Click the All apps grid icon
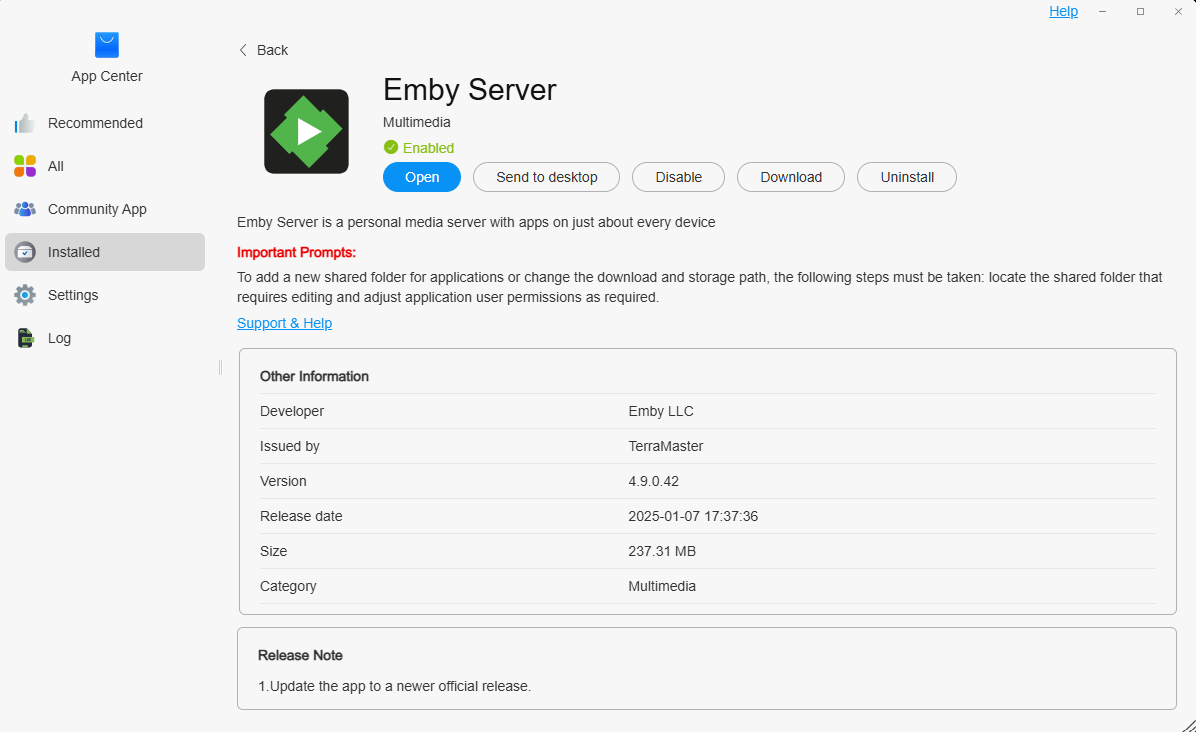Screen dimensions: 1196x732 pyautogui.click(x=24, y=165)
